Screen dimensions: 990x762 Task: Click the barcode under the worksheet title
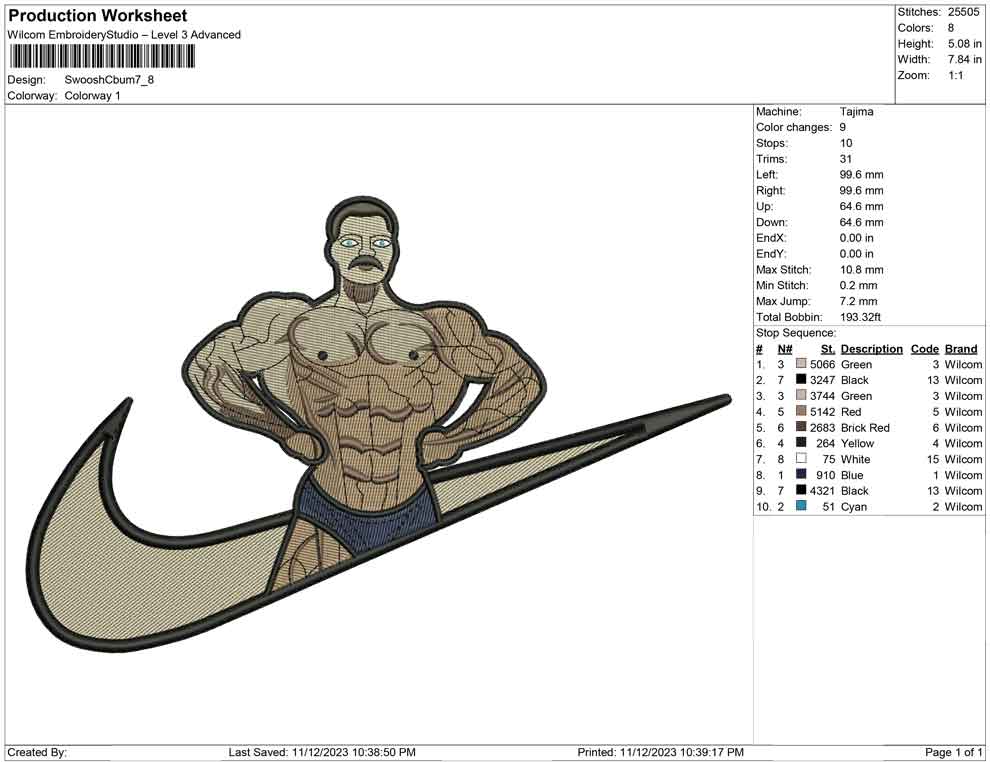pos(101,57)
